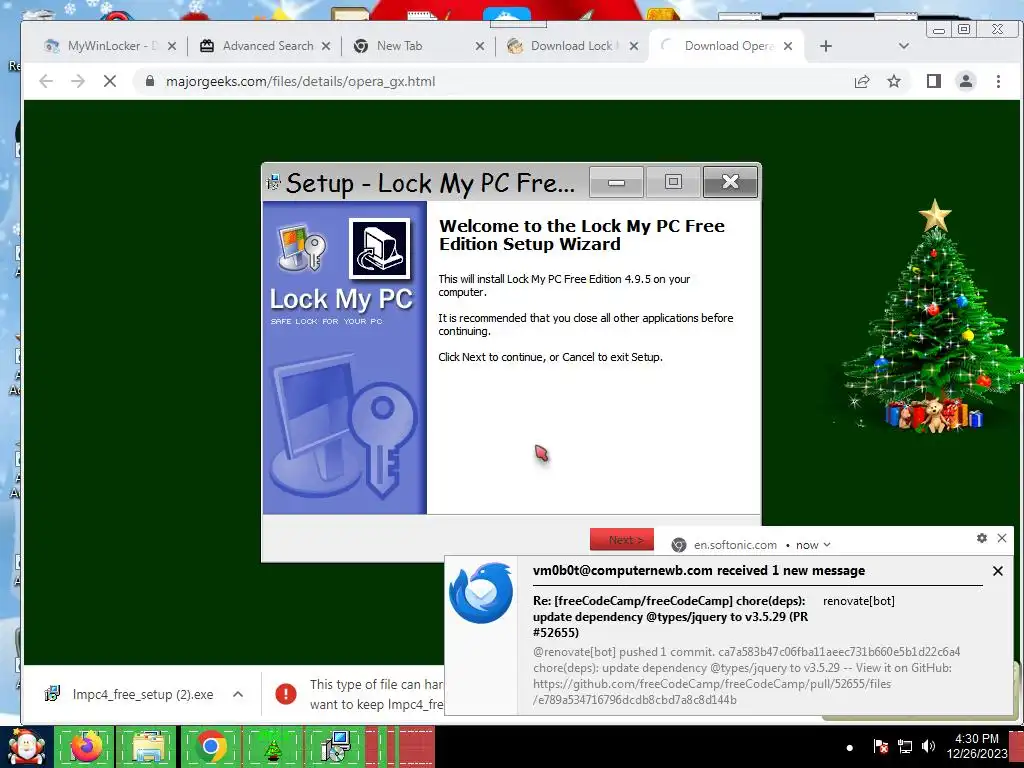Go forward in Chrome
Screen dimensions: 1024x768
78,81
